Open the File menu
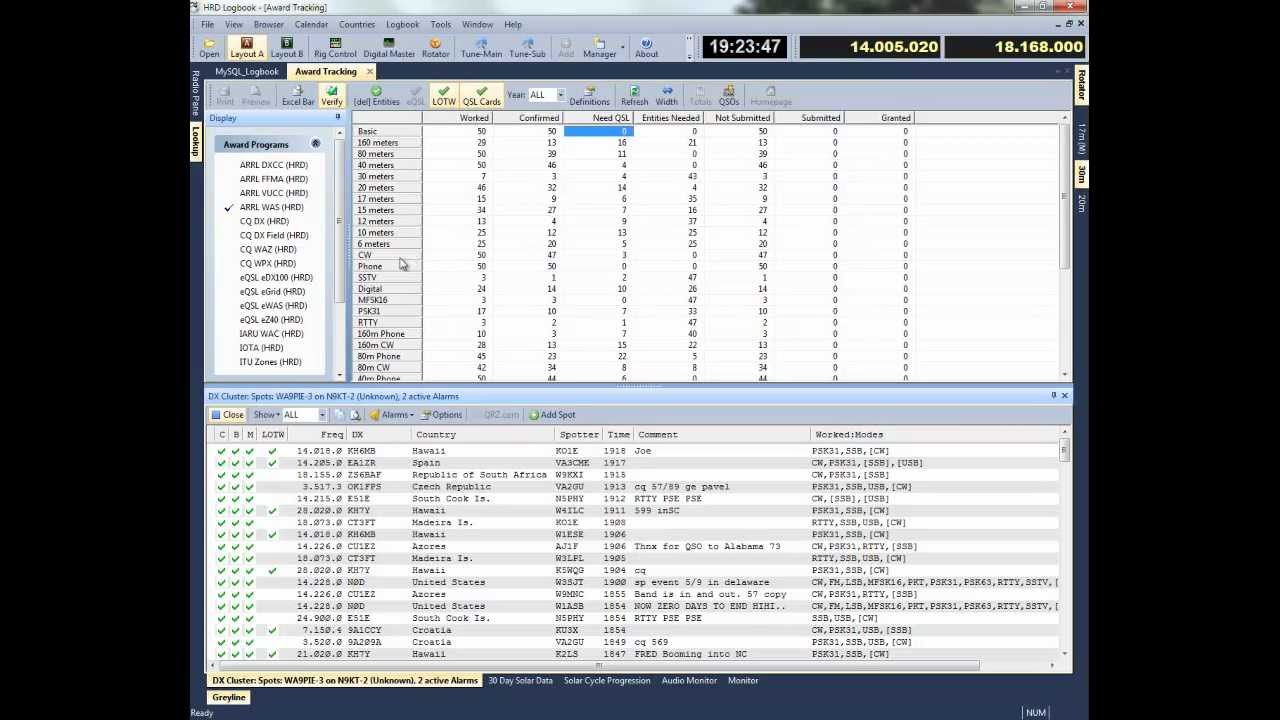 pyautogui.click(x=207, y=24)
